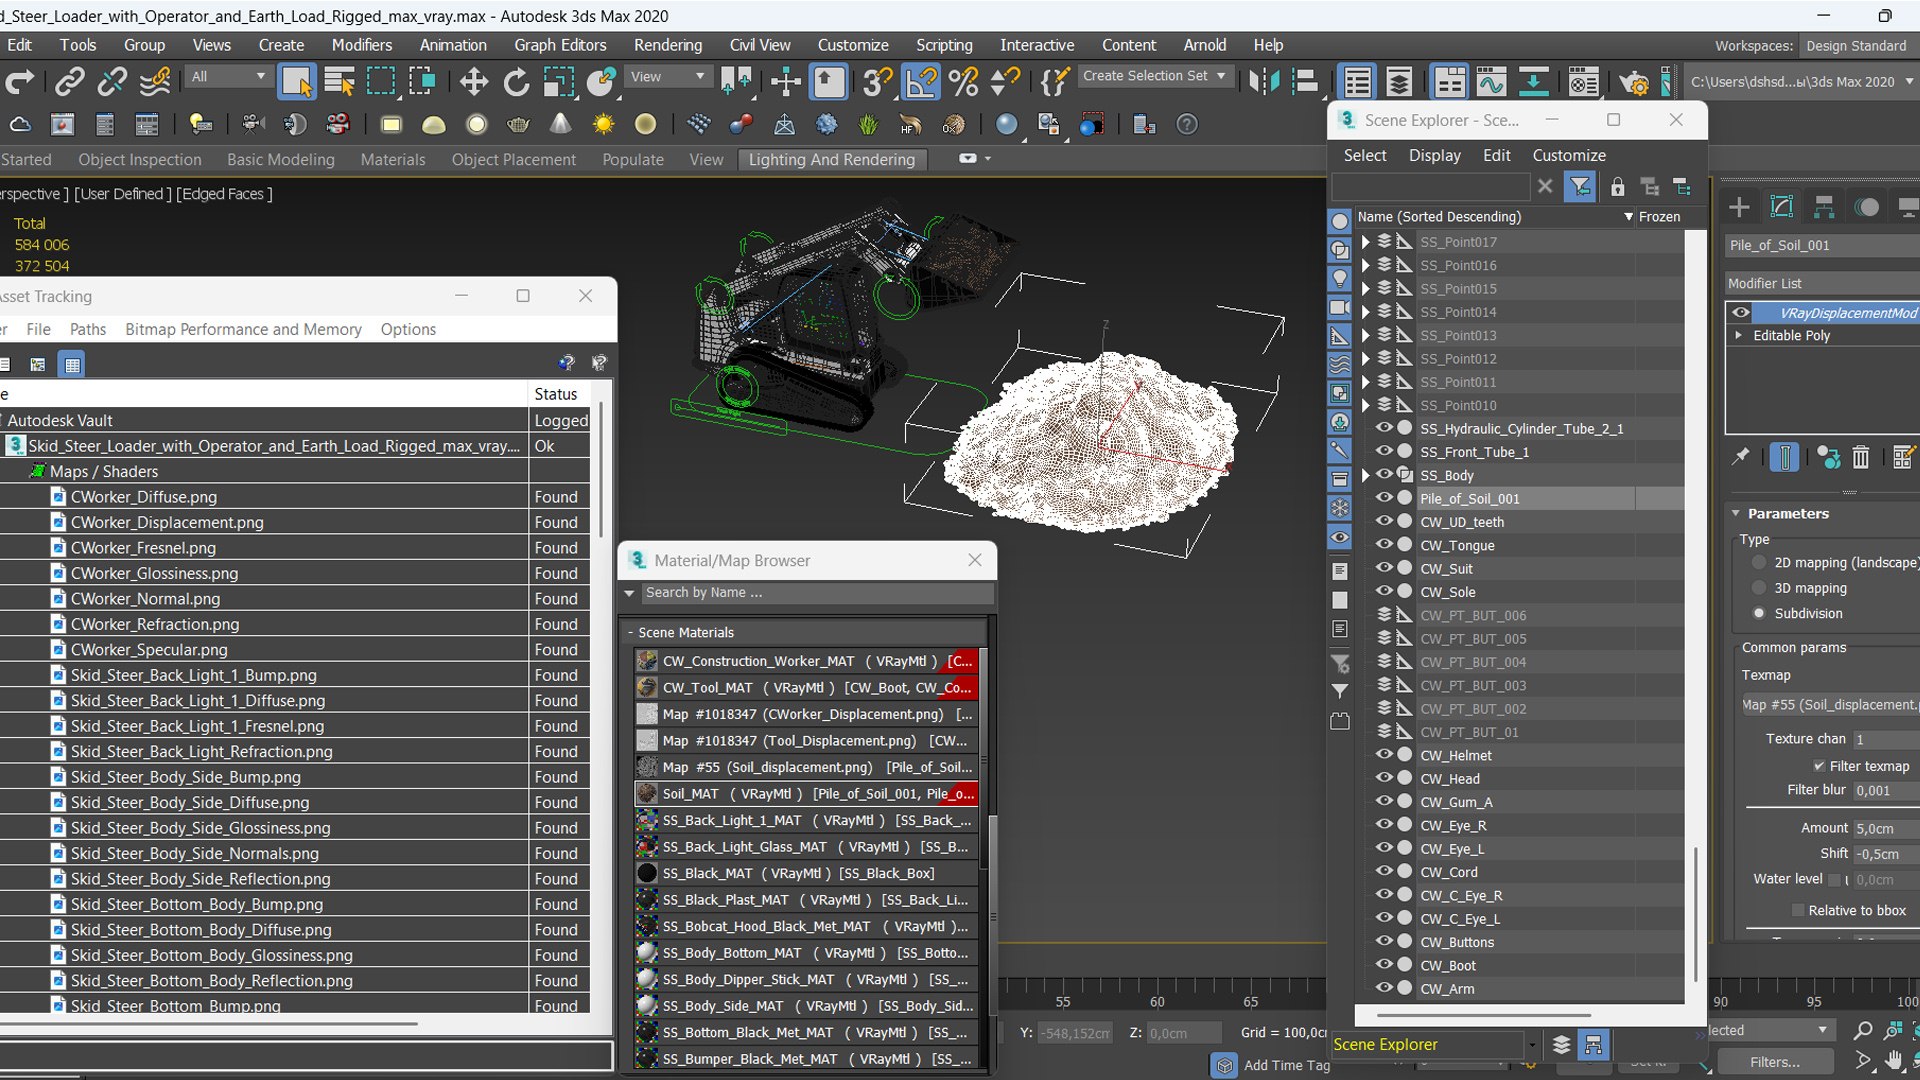The image size is (1920, 1080).
Task: Switch to Object Placement ribbon tab
Action: [513, 160]
